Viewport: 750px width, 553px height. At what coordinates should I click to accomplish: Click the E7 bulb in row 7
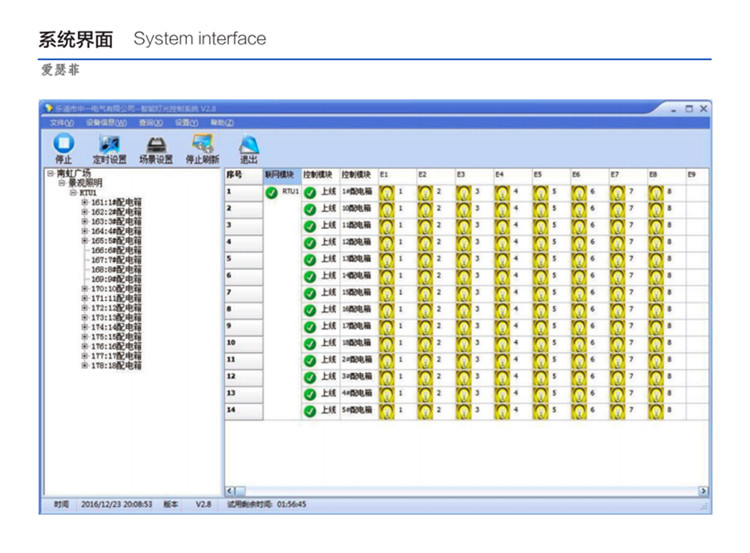click(x=618, y=293)
